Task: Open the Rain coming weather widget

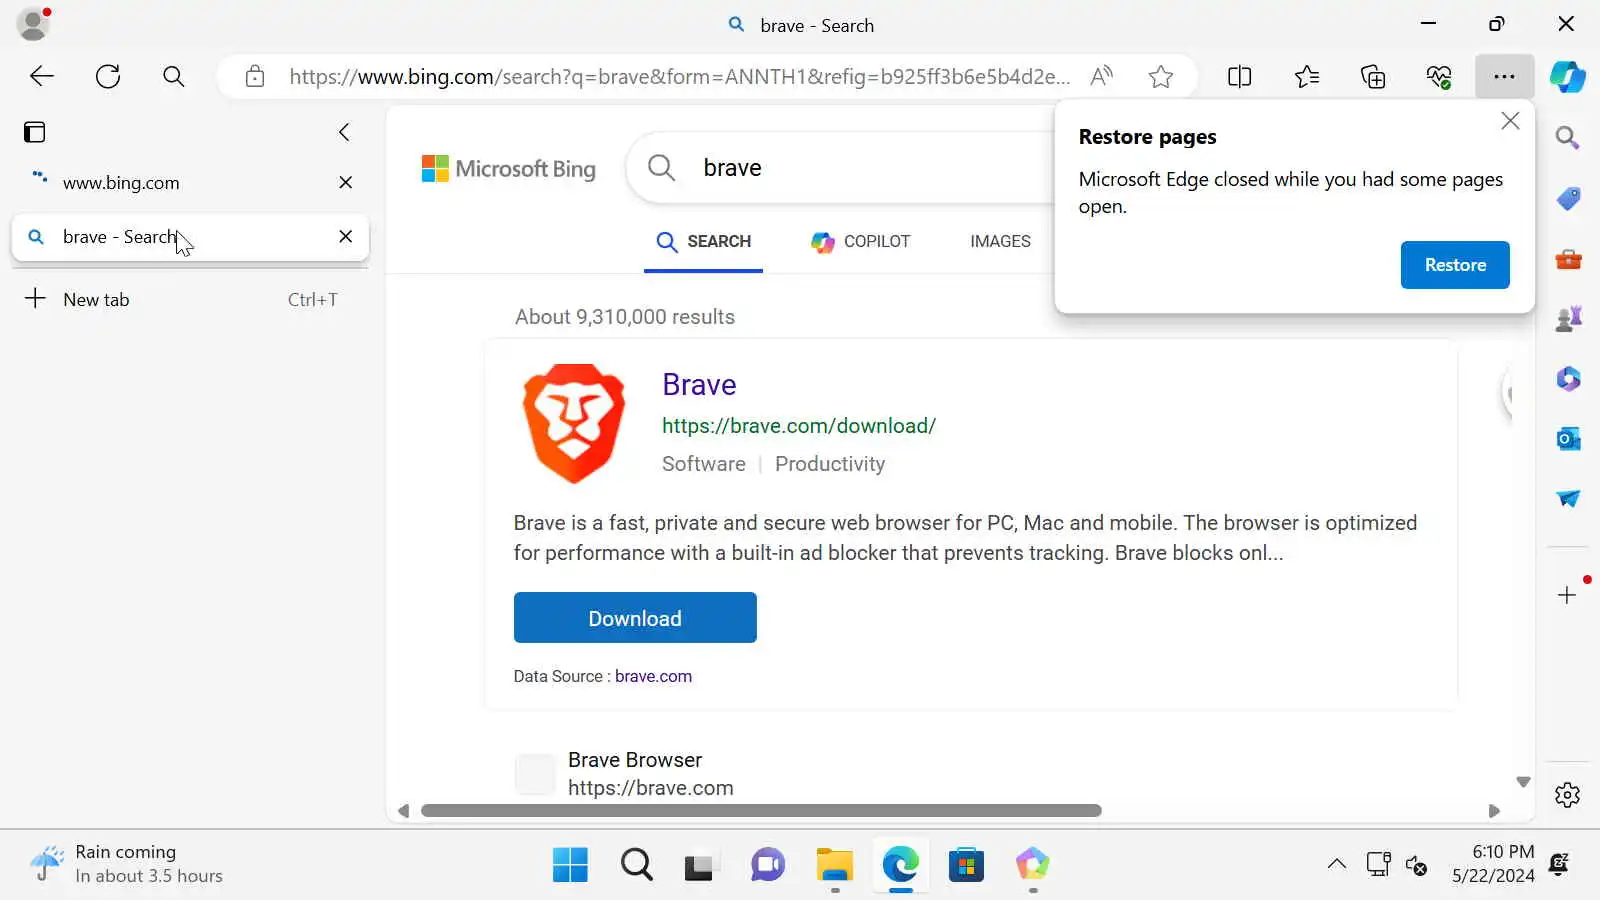Action: [x=125, y=864]
